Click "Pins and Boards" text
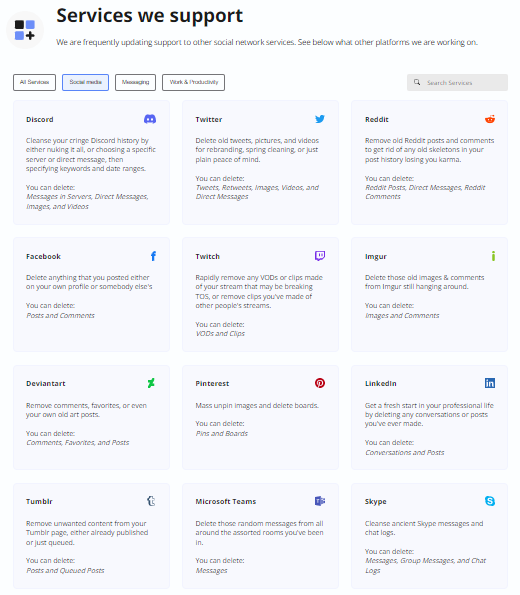The width and height of the screenshot is (520, 595). pyautogui.click(x=222, y=433)
